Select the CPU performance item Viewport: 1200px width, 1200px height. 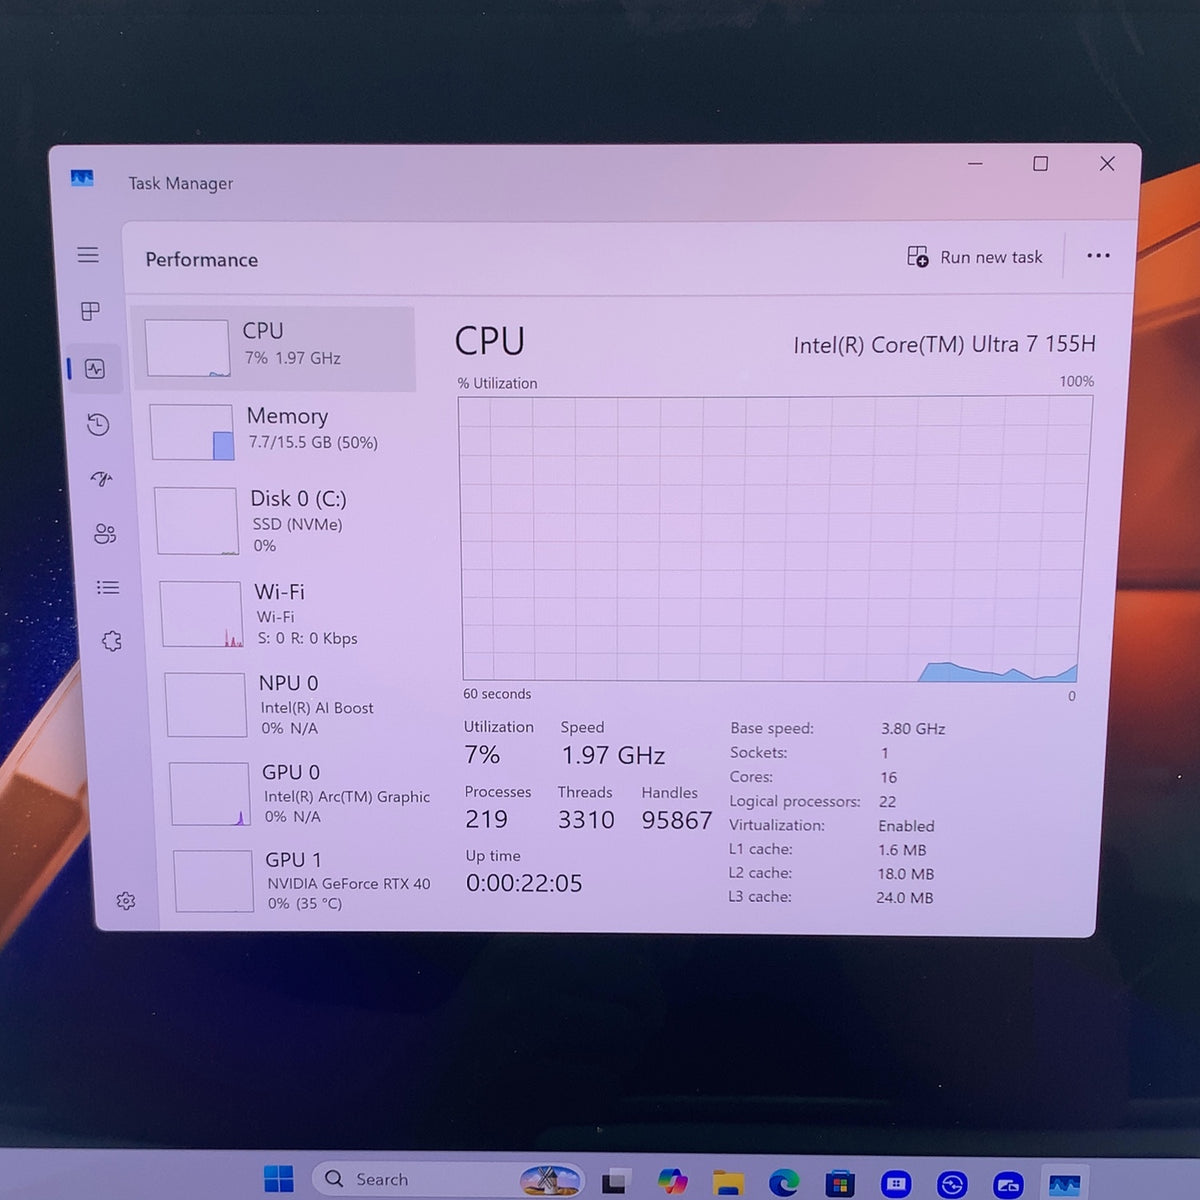[274, 348]
